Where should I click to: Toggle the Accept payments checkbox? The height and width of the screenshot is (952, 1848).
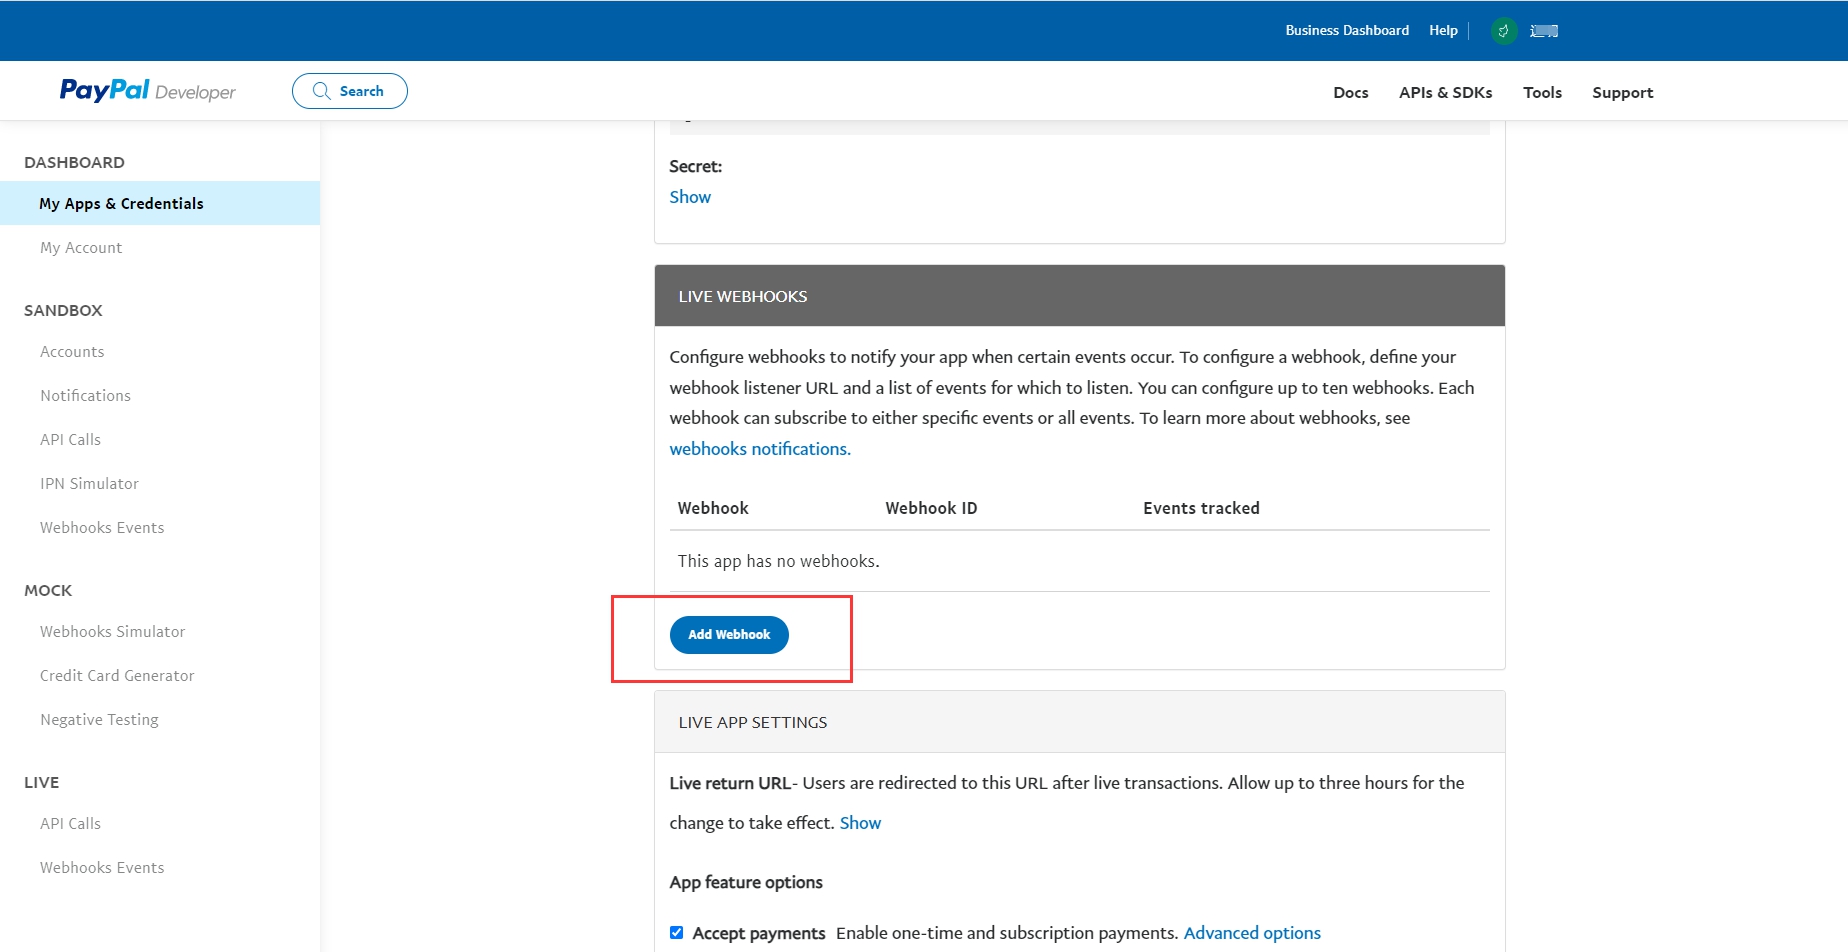[x=677, y=932]
